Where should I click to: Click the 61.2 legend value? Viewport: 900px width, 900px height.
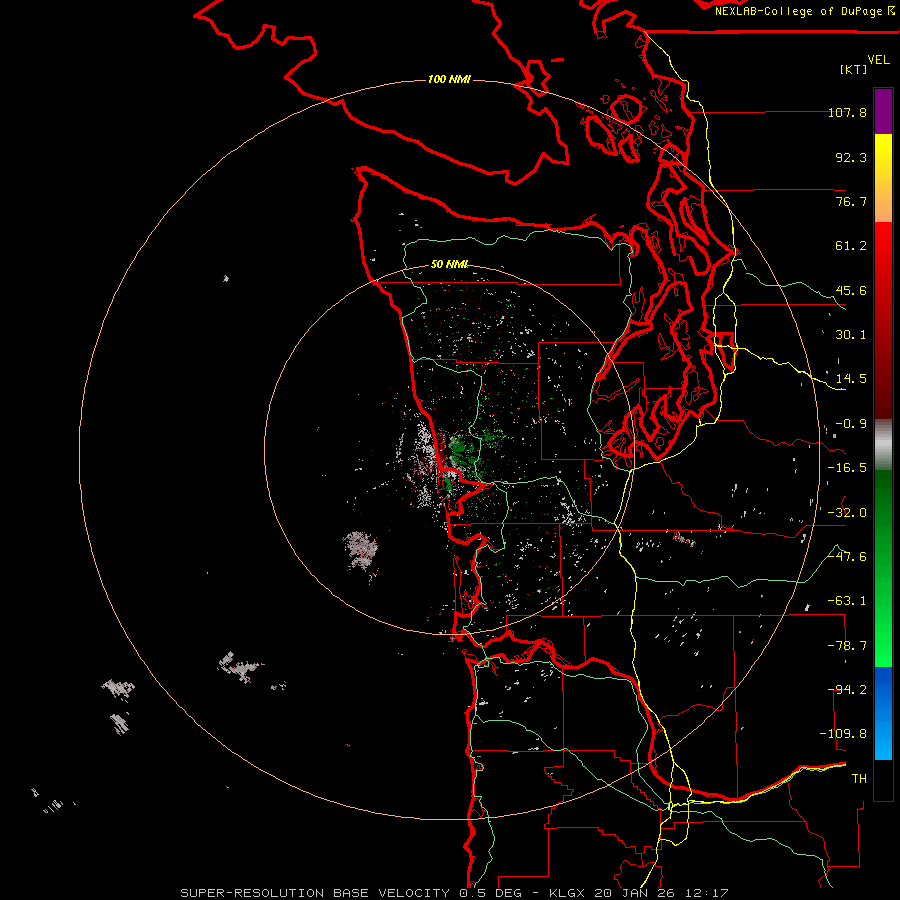coord(851,246)
